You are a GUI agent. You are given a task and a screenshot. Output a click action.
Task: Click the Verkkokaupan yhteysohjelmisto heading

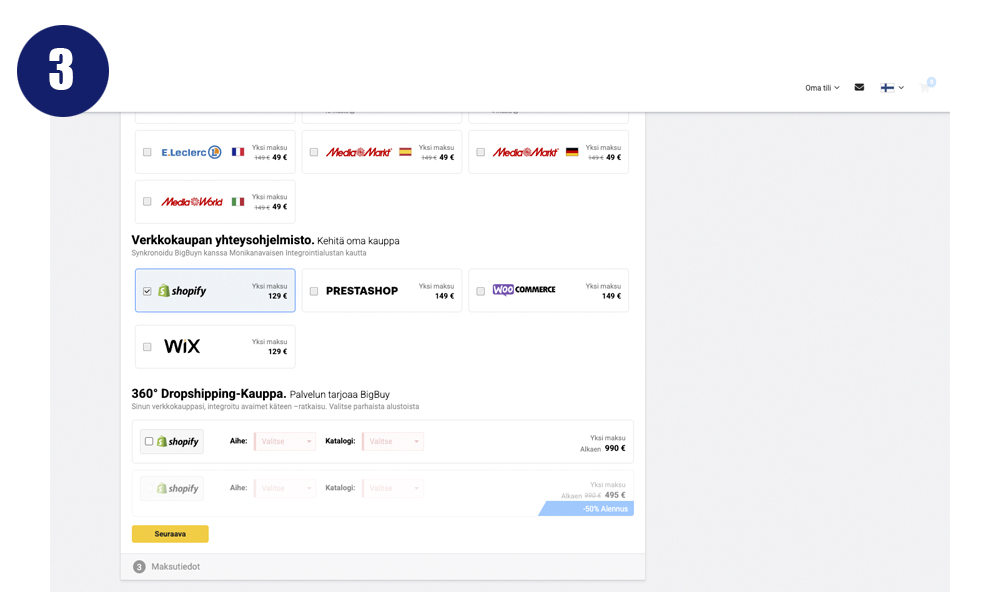[x=223, y=240]
